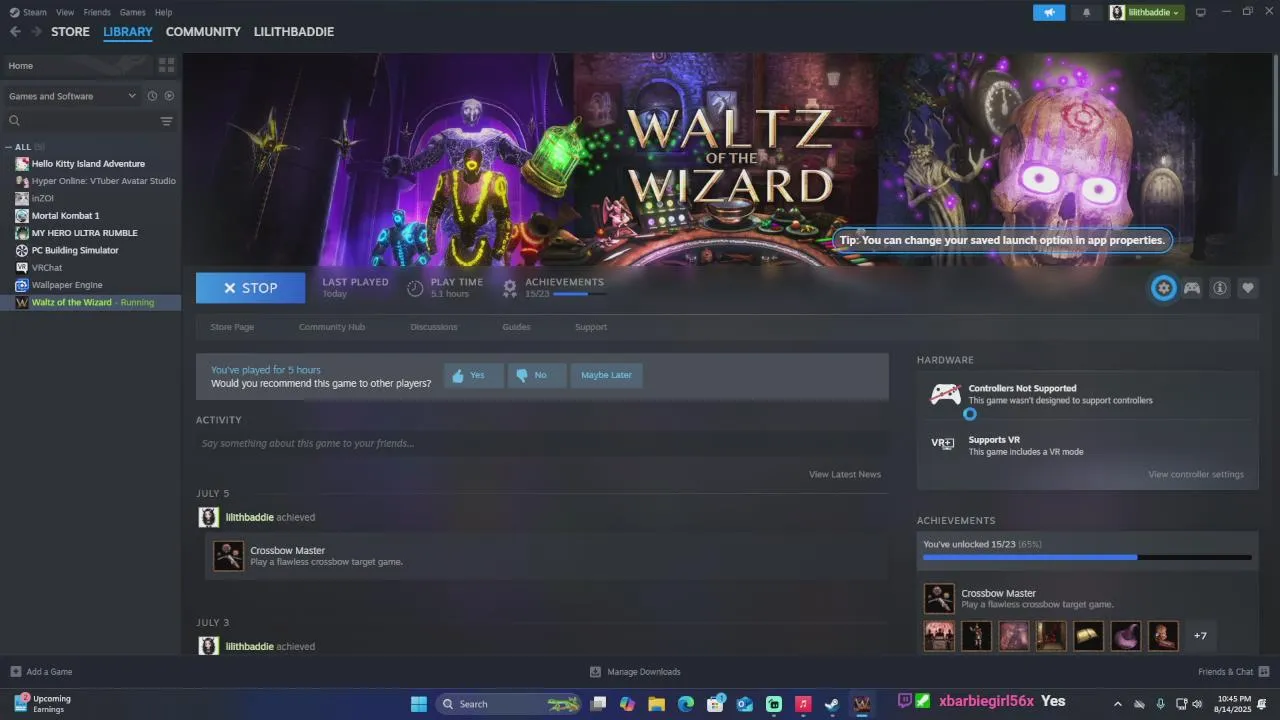
Task: Go to STORE section
Action: (70, 32)
